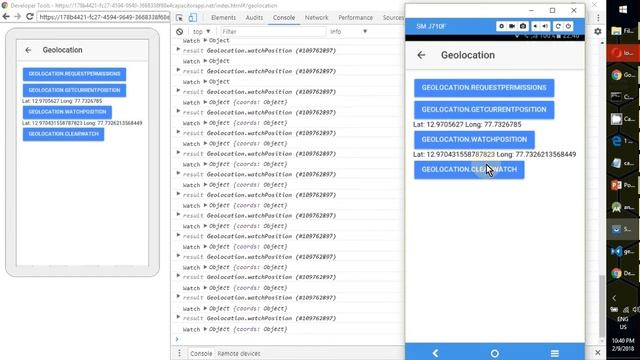Image resolution: width=640 pixels, height=360 pixels.
Task: Open the Remote devices drawer tab
Action: click(x=239, y=353)
